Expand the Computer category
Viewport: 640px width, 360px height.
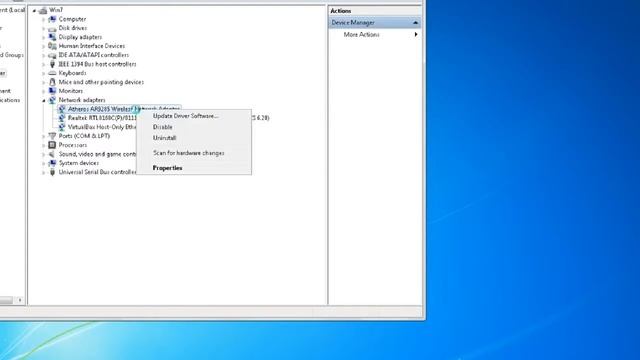tap(43, 19)
